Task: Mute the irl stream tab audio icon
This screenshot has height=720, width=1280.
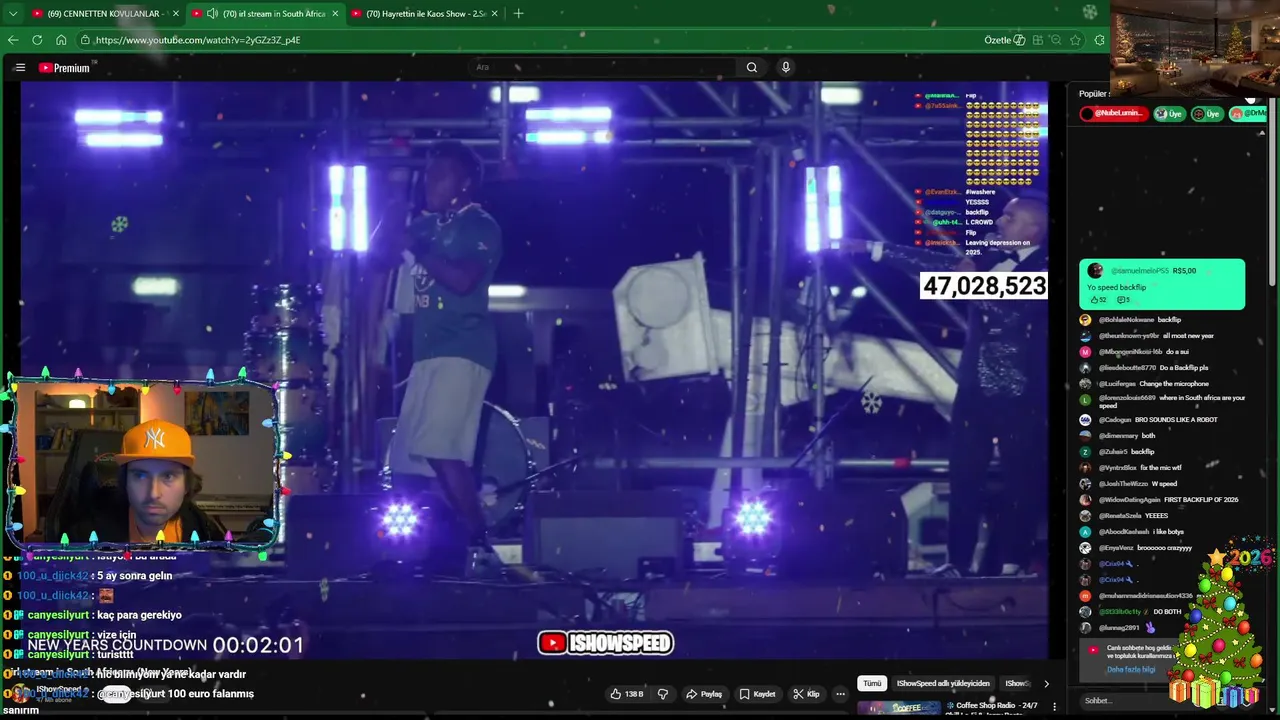Action: [212, 14]
